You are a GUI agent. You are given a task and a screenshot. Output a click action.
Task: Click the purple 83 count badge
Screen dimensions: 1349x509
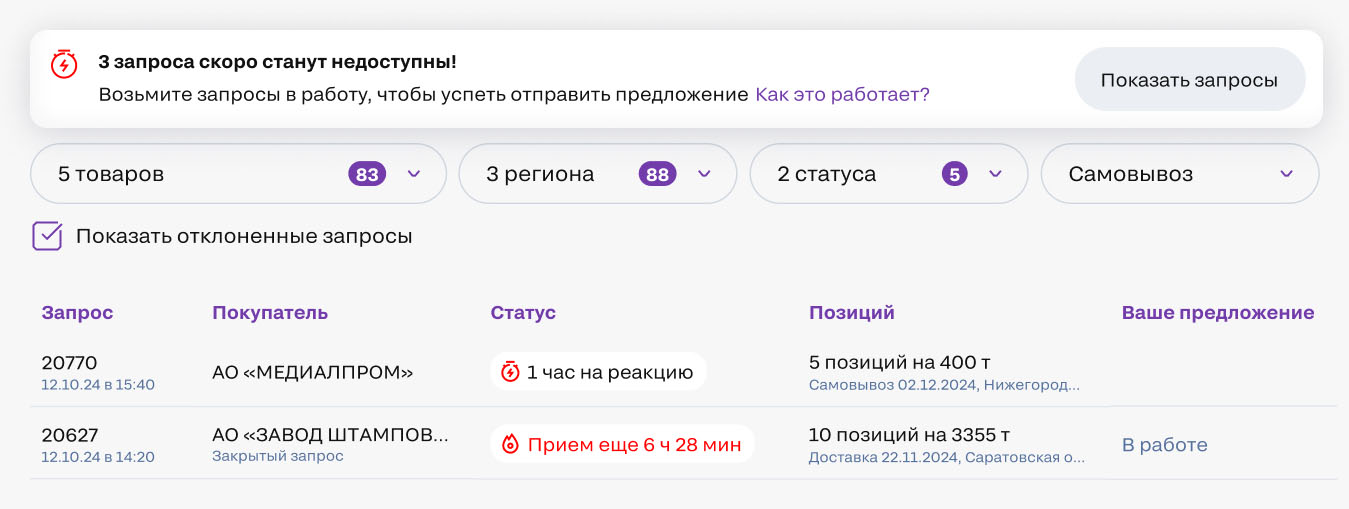[367, 174]
